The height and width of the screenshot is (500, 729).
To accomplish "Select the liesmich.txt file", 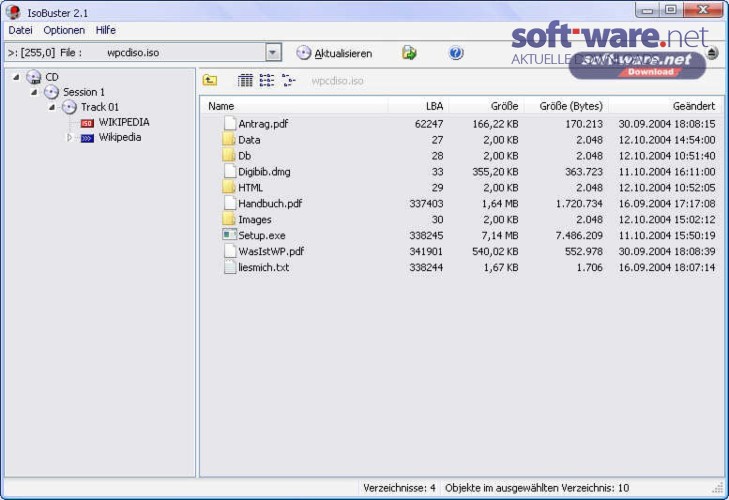I will click(264, 267).
